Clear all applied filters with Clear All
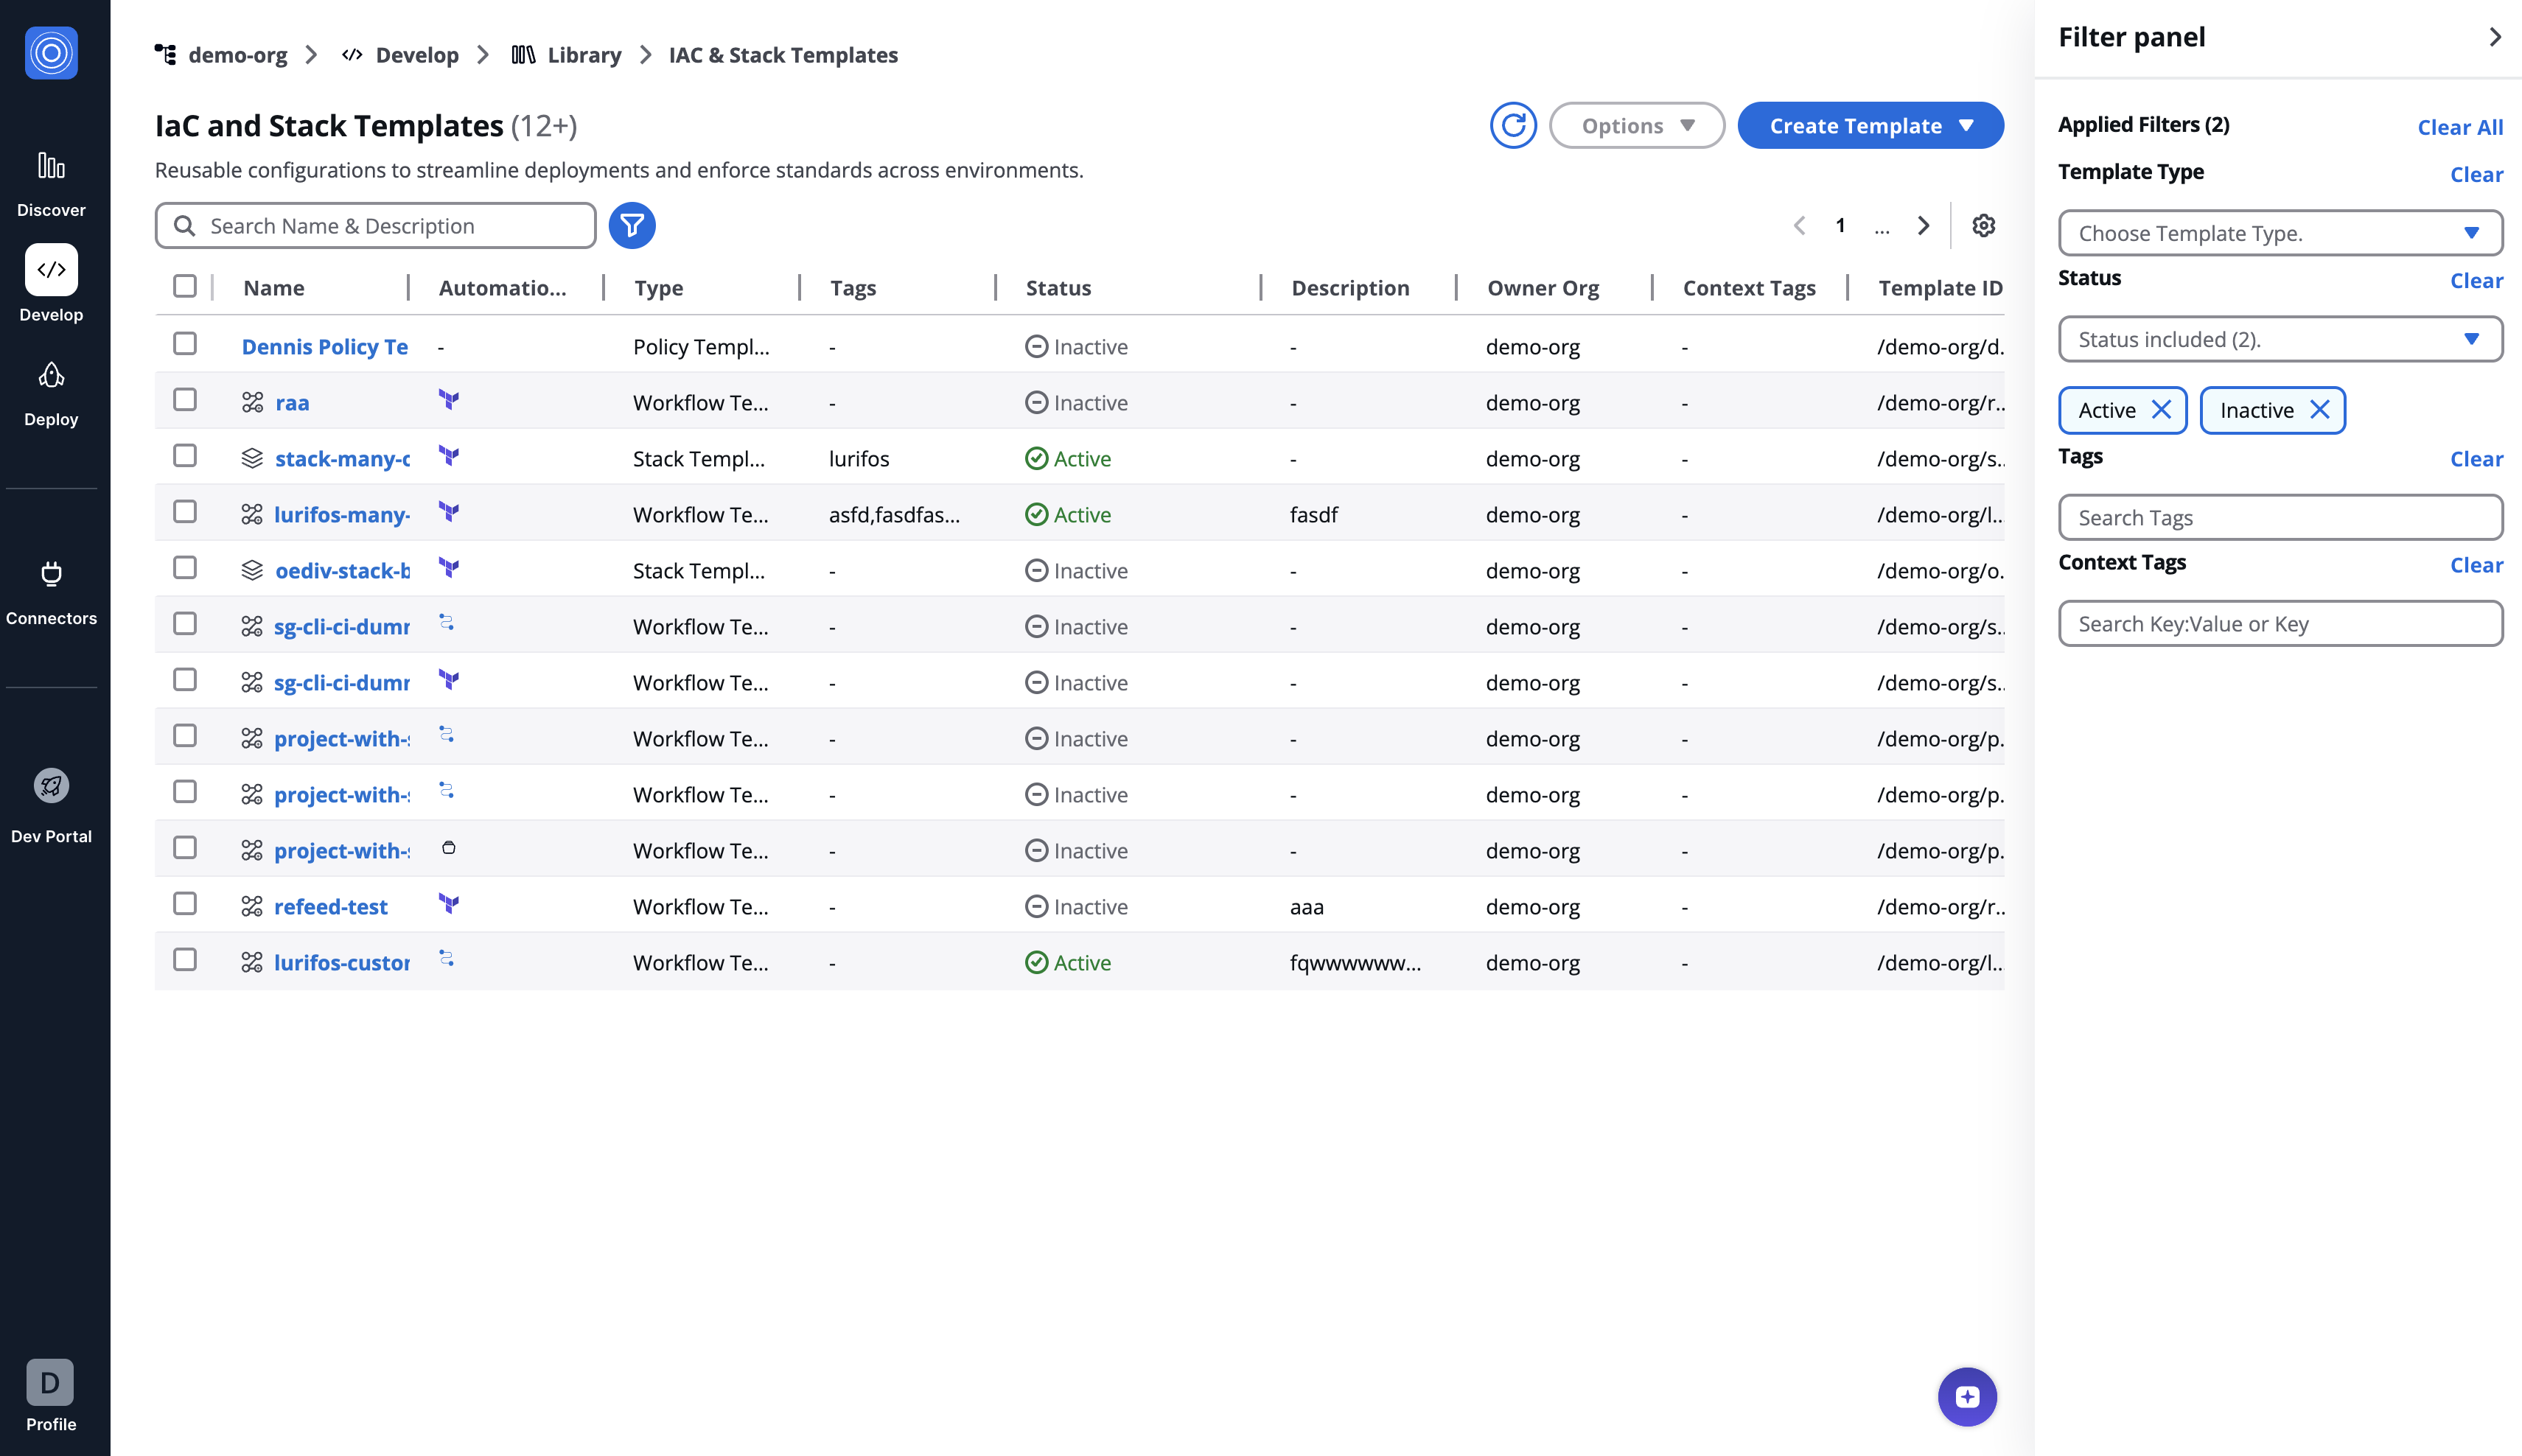2522x1456 pixels. point(2460,127)
